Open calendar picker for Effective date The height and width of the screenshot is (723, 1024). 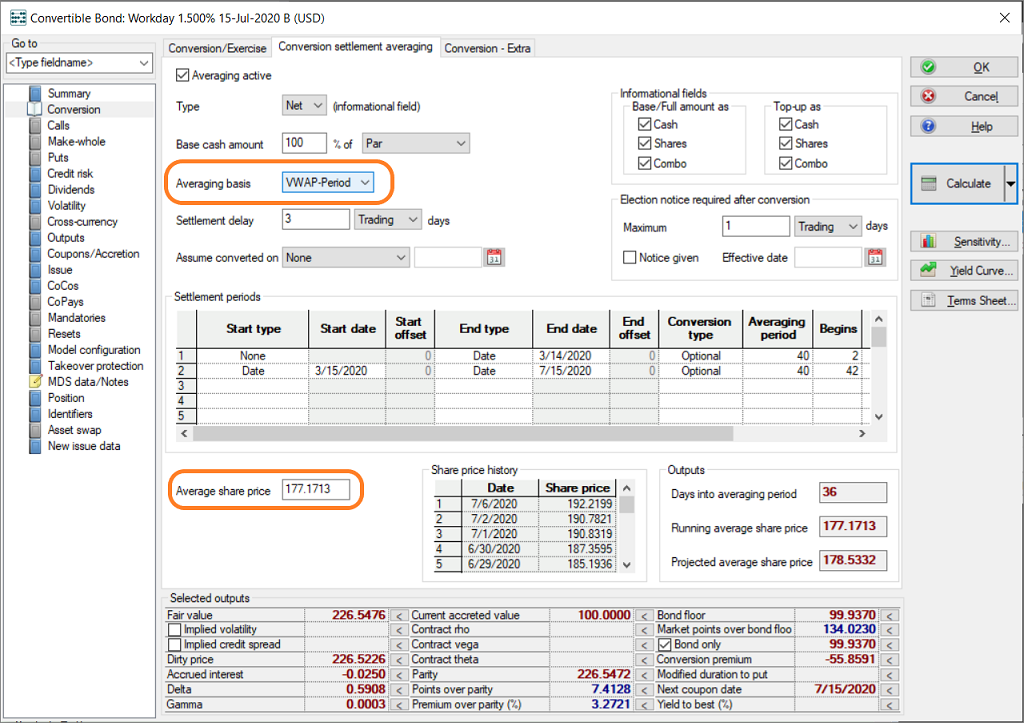pos(875,257)
